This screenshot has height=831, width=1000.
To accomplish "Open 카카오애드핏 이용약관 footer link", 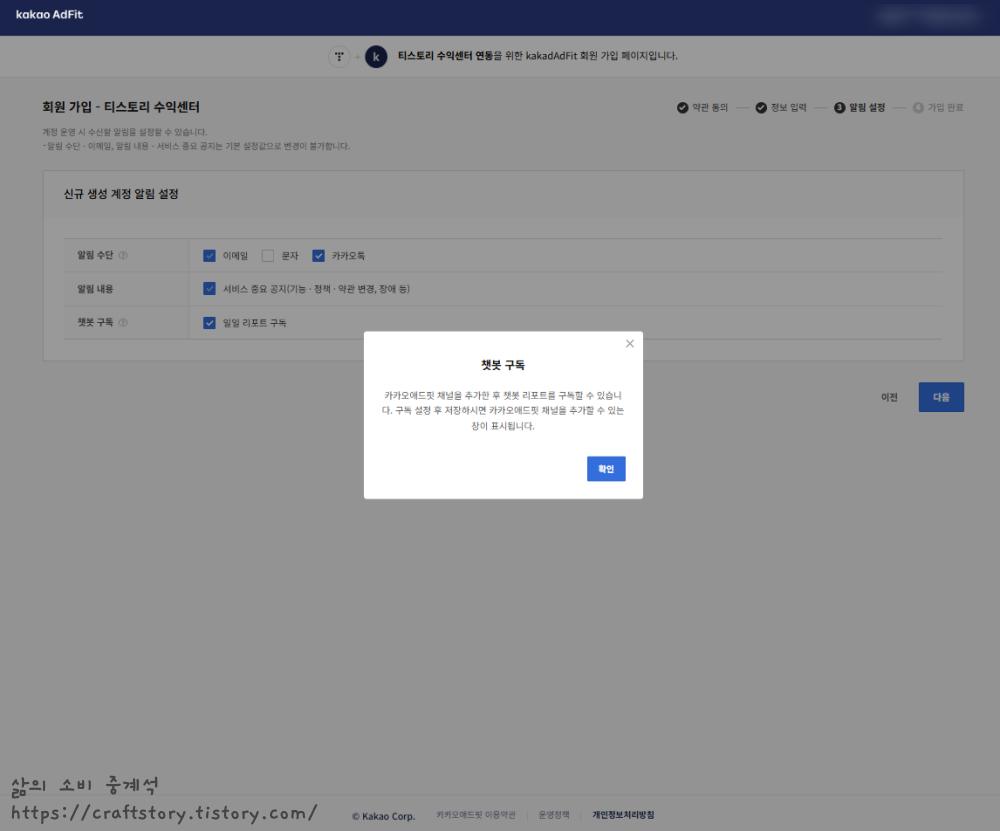I will [475, 815].
